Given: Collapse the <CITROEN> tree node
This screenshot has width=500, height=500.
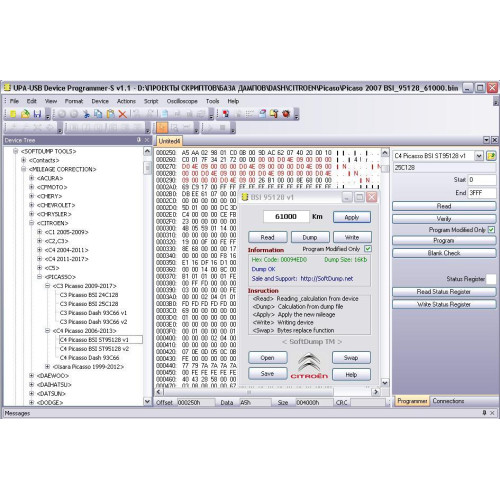Looking at the screenshot, I should tap(32, 223).
